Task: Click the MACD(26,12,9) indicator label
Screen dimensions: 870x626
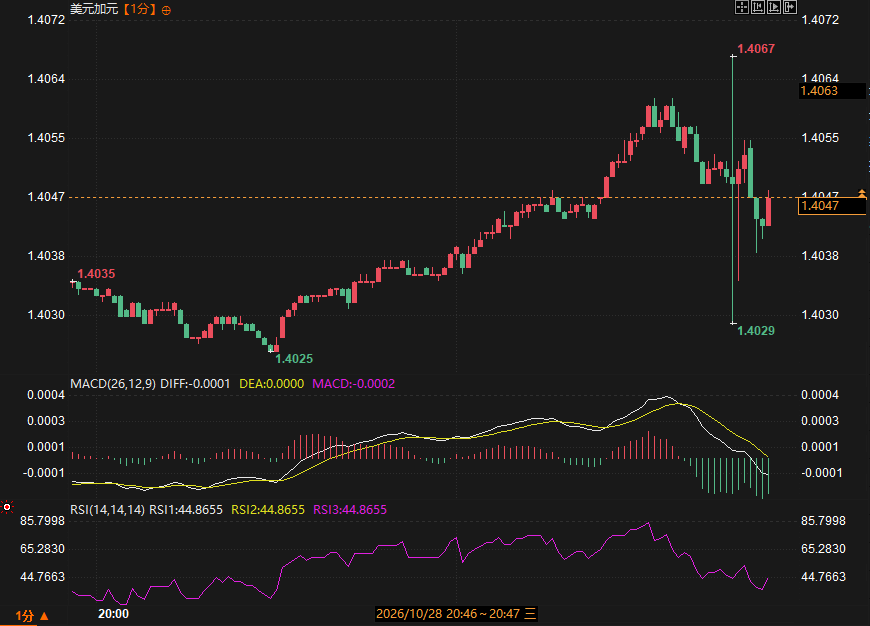Action: point(113,383)
